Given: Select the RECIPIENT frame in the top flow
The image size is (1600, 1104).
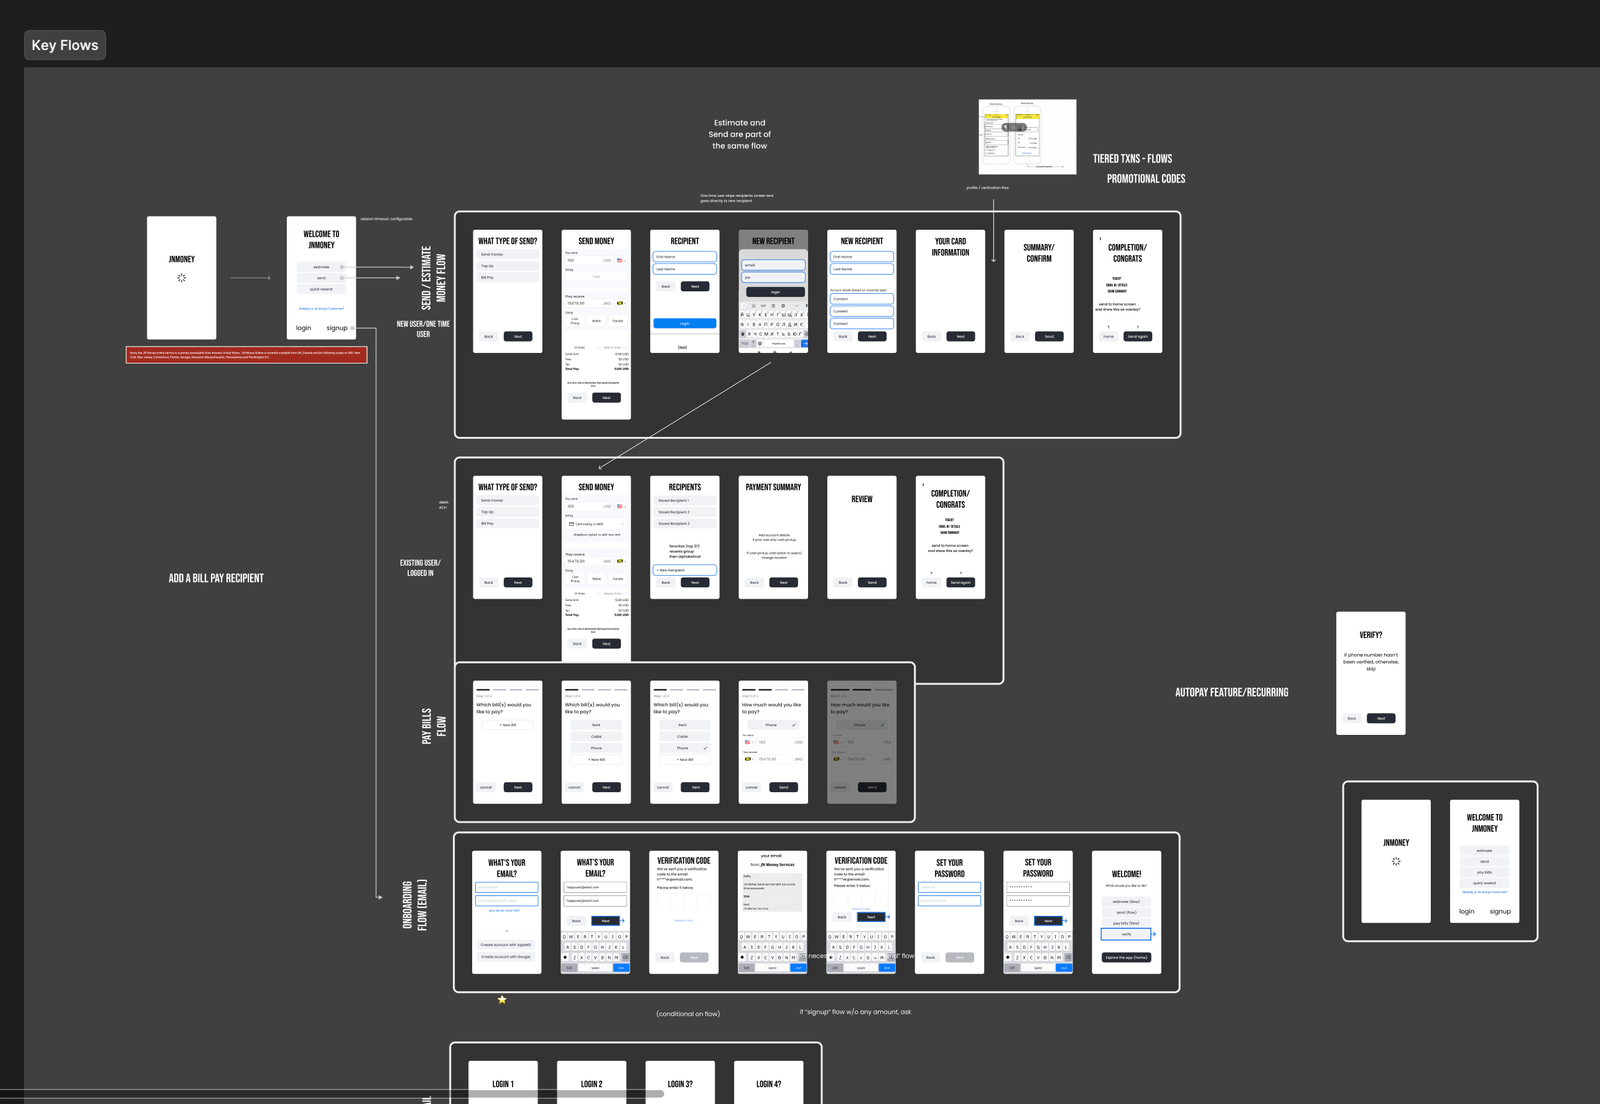Looking at the screenshot, I should click(685, 291).
